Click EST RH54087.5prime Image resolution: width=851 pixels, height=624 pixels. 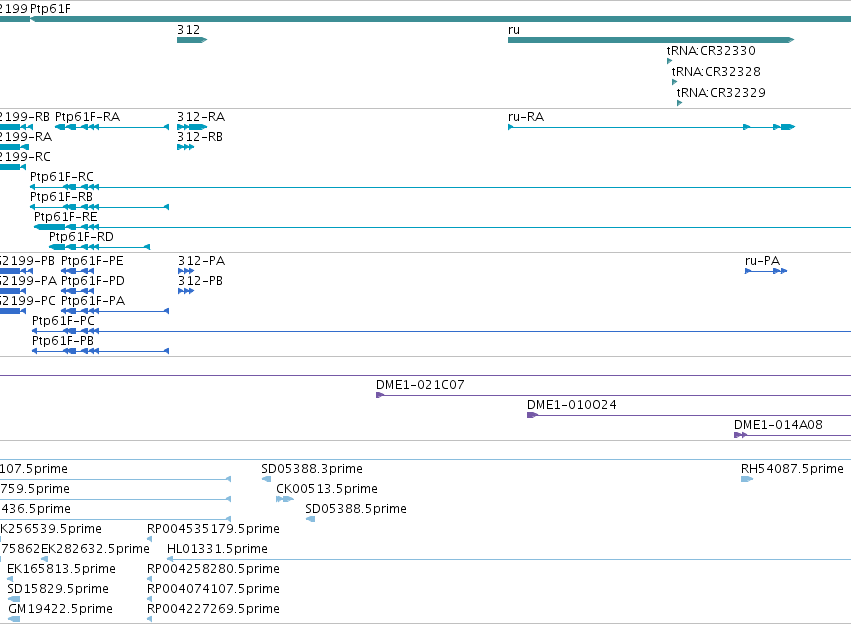tap(792, 469)
